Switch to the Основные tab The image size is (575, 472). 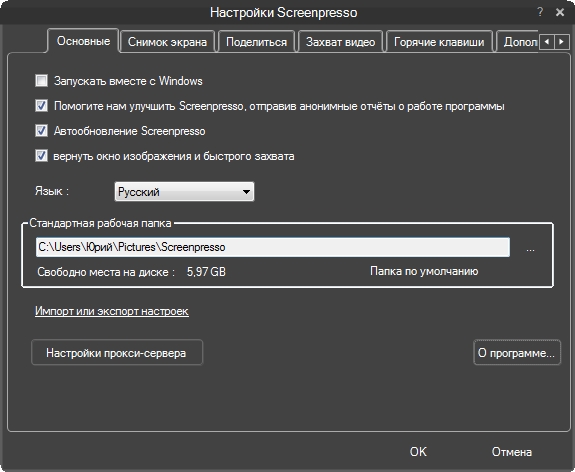click(x=83, y=41)
